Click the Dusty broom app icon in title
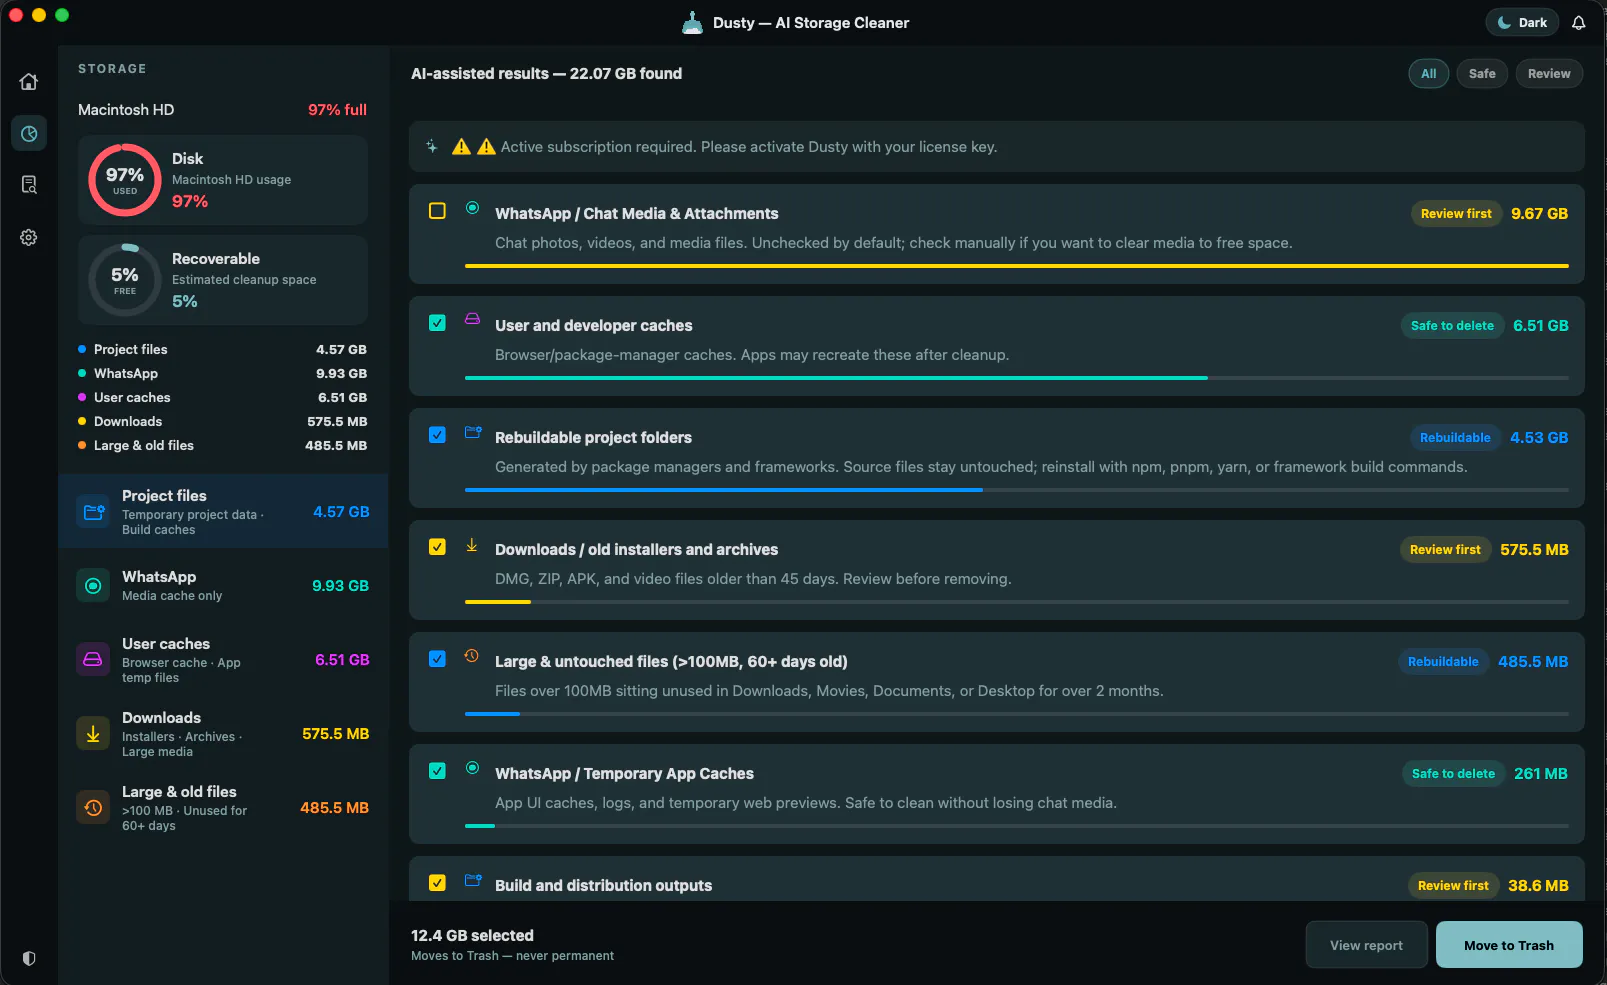The height and width of the screenshot is (985, 1607). point(692,22)
